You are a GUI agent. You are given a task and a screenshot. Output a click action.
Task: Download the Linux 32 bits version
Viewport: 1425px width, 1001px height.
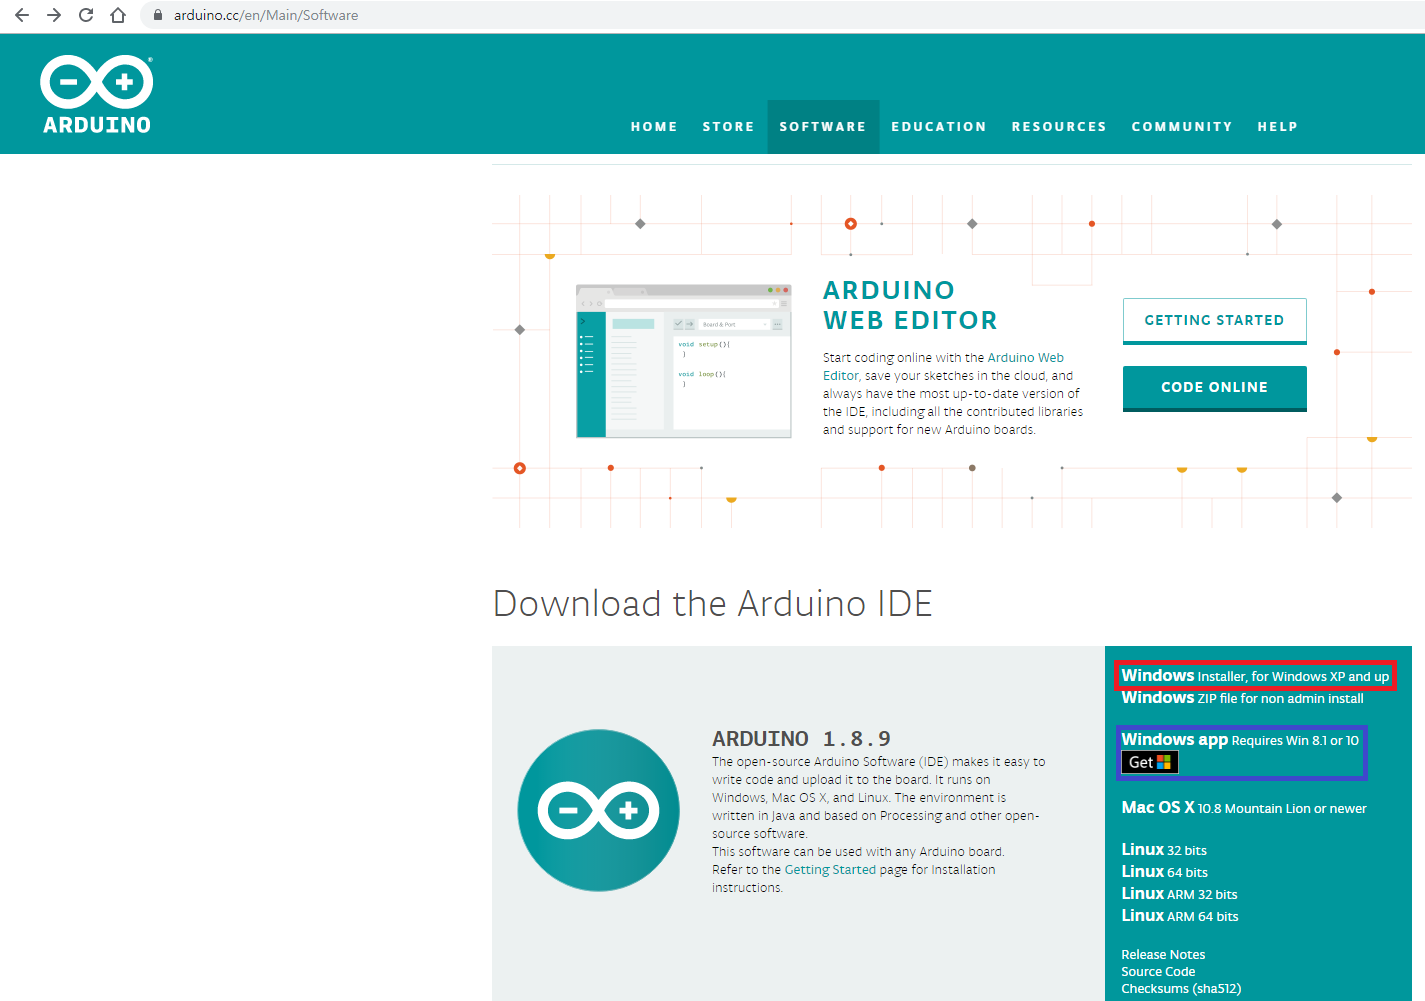(1164, 850)
